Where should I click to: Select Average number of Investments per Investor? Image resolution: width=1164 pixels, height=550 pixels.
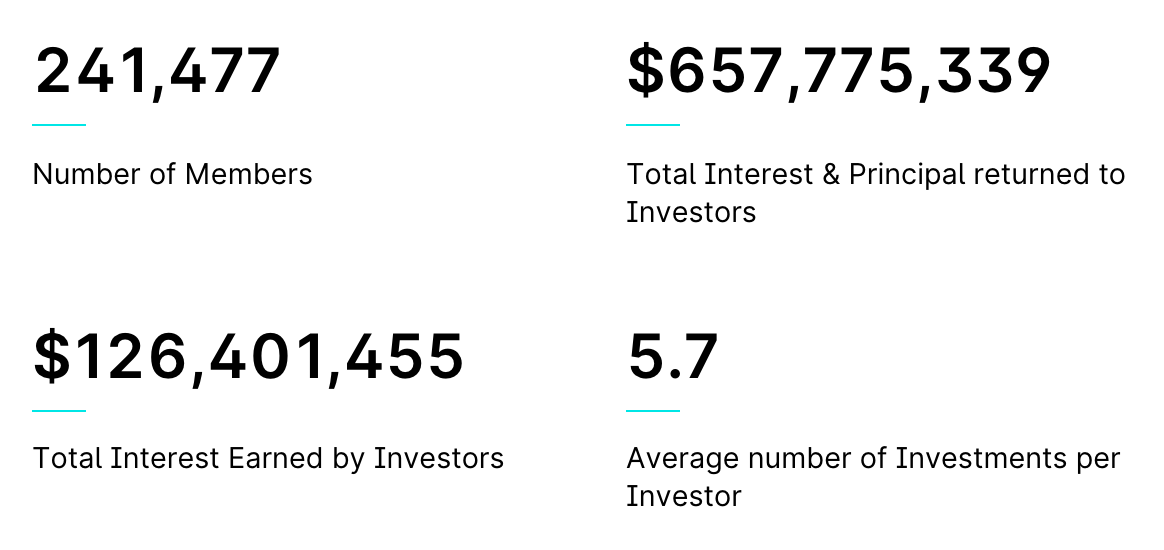click(873, 477)
